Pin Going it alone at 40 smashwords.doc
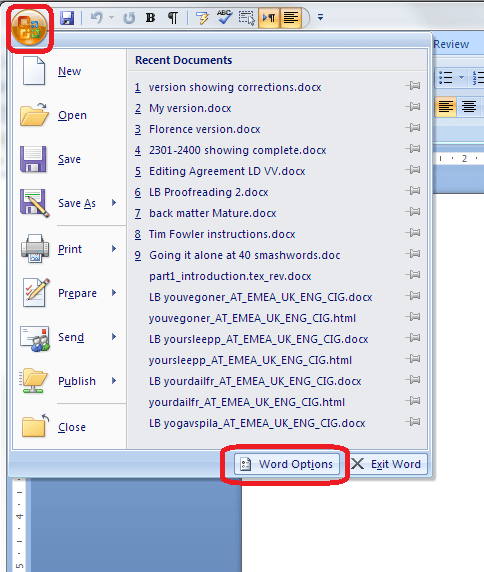 413,254
